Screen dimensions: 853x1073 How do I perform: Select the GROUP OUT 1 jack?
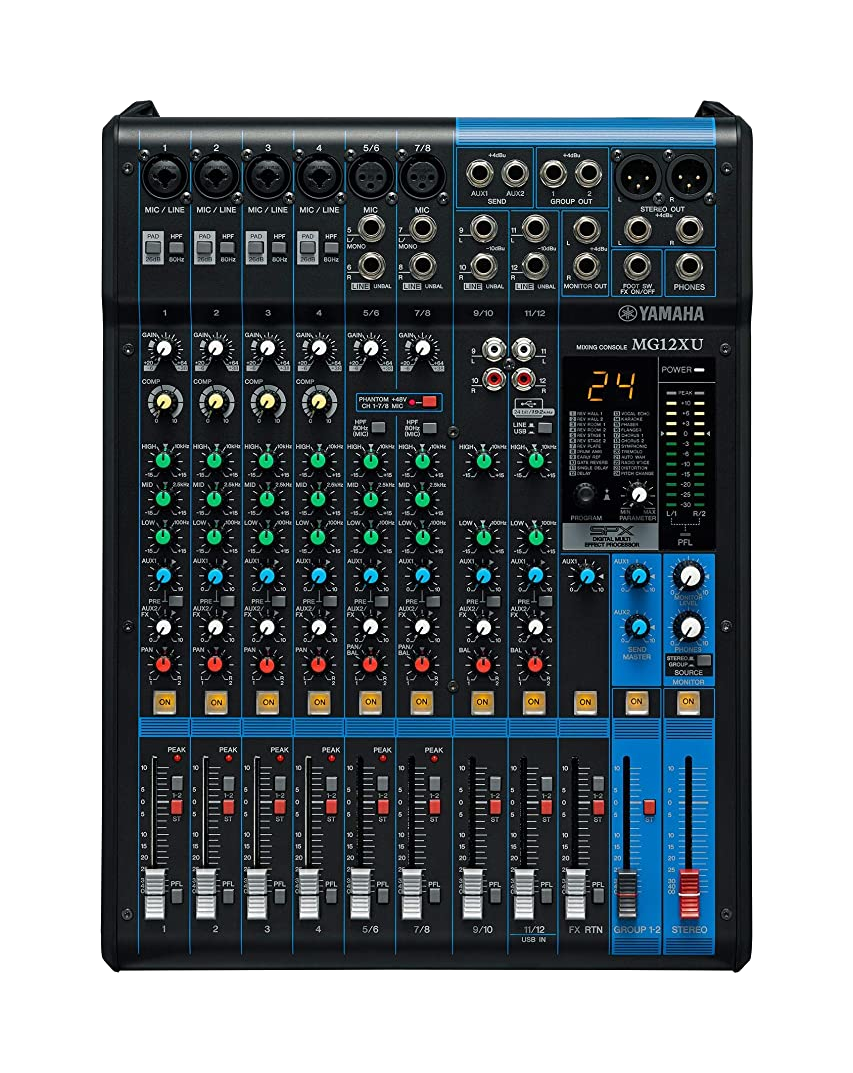[553, 173]
